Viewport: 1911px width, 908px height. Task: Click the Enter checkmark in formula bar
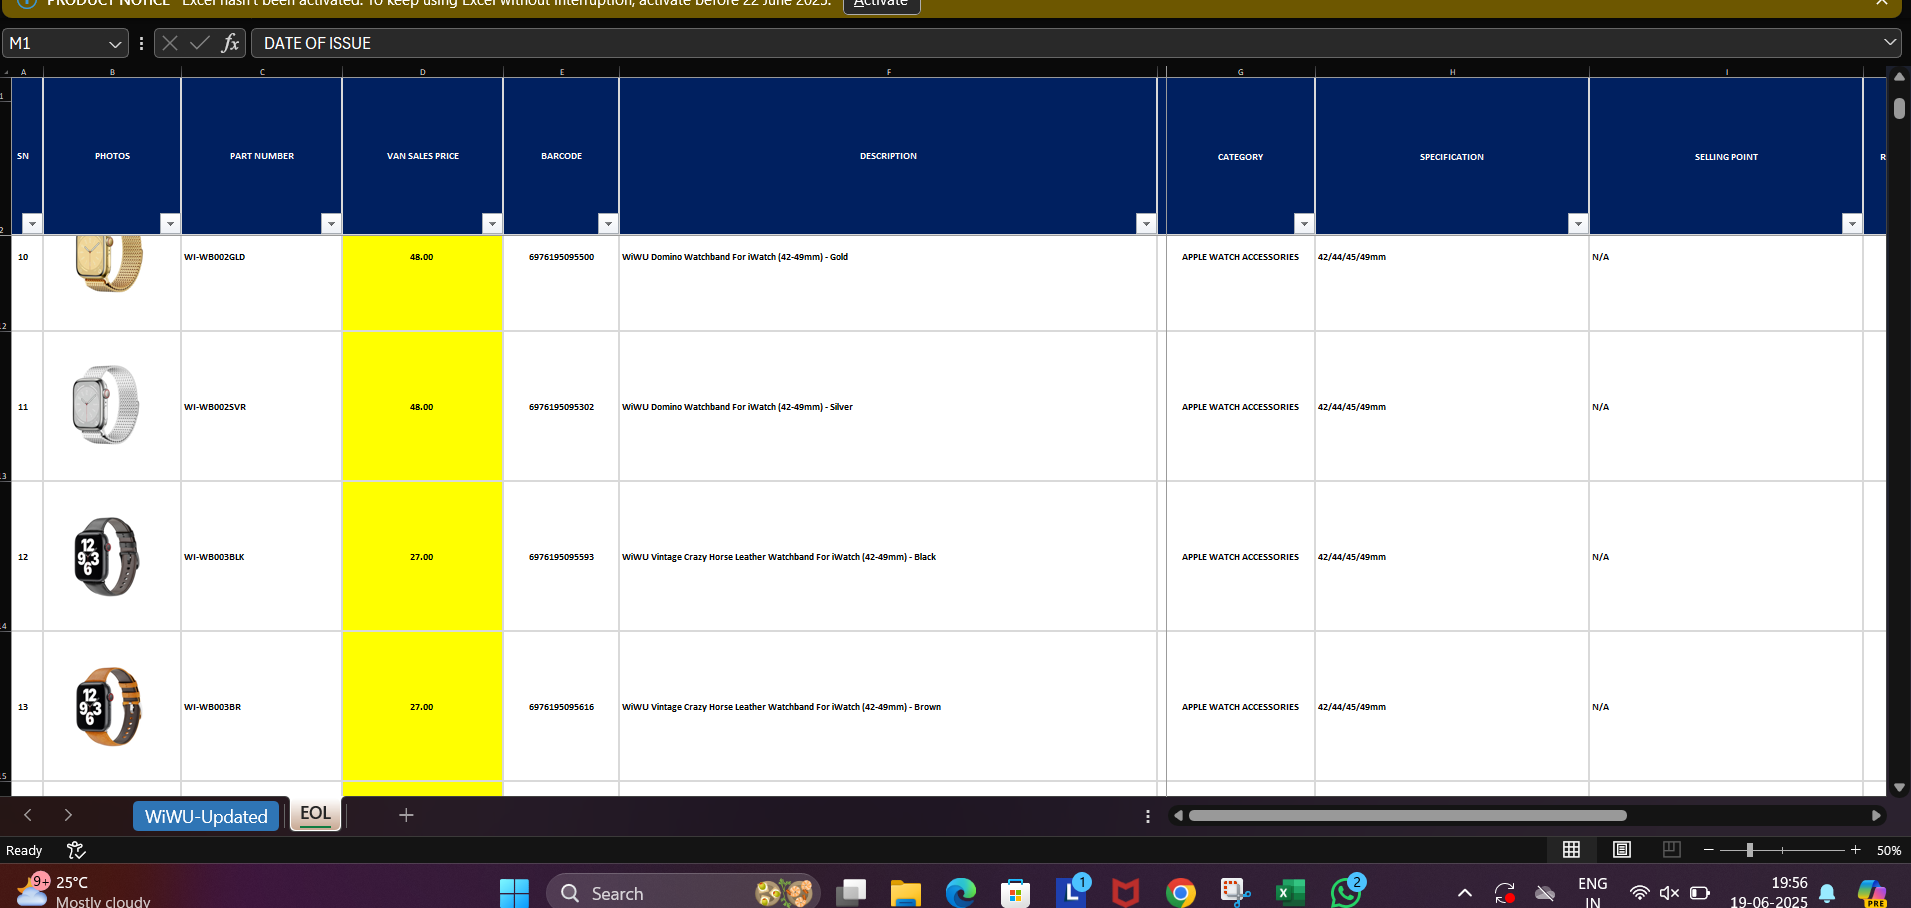(x=200, y=43)
